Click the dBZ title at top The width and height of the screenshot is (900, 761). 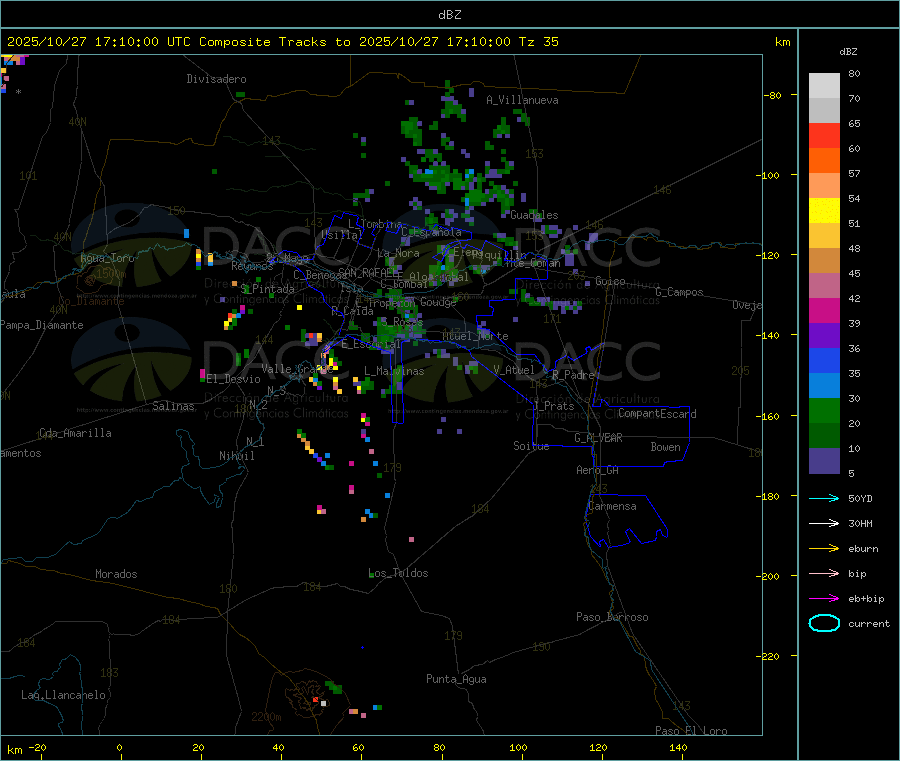pos(449,15)
